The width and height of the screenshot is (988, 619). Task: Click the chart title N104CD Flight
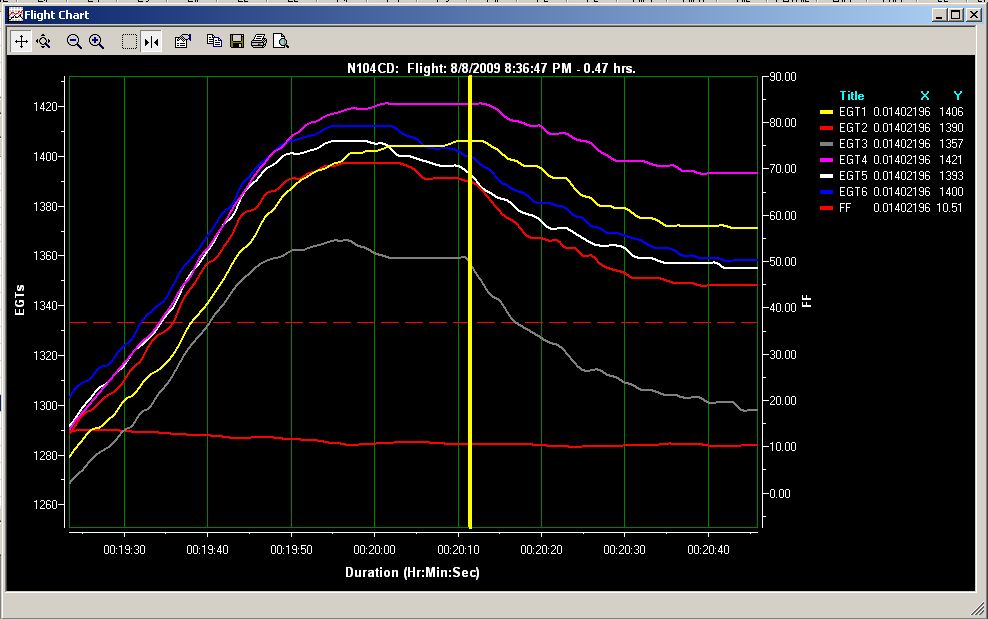tap(491, 68)
